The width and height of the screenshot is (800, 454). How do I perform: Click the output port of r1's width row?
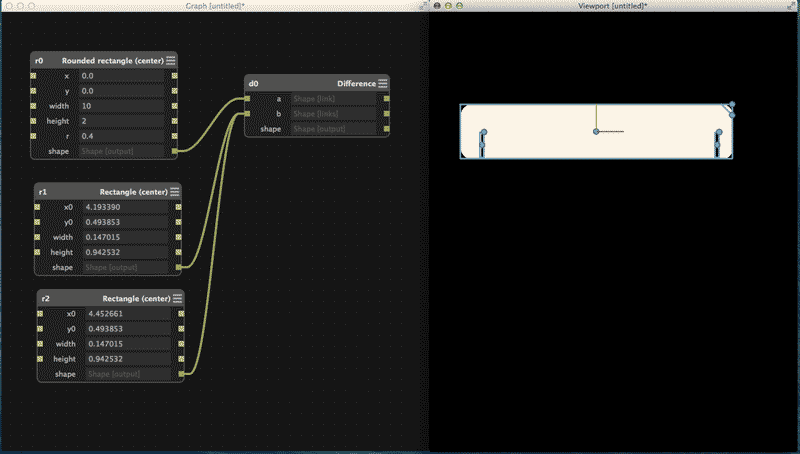(x=178, y=237)
